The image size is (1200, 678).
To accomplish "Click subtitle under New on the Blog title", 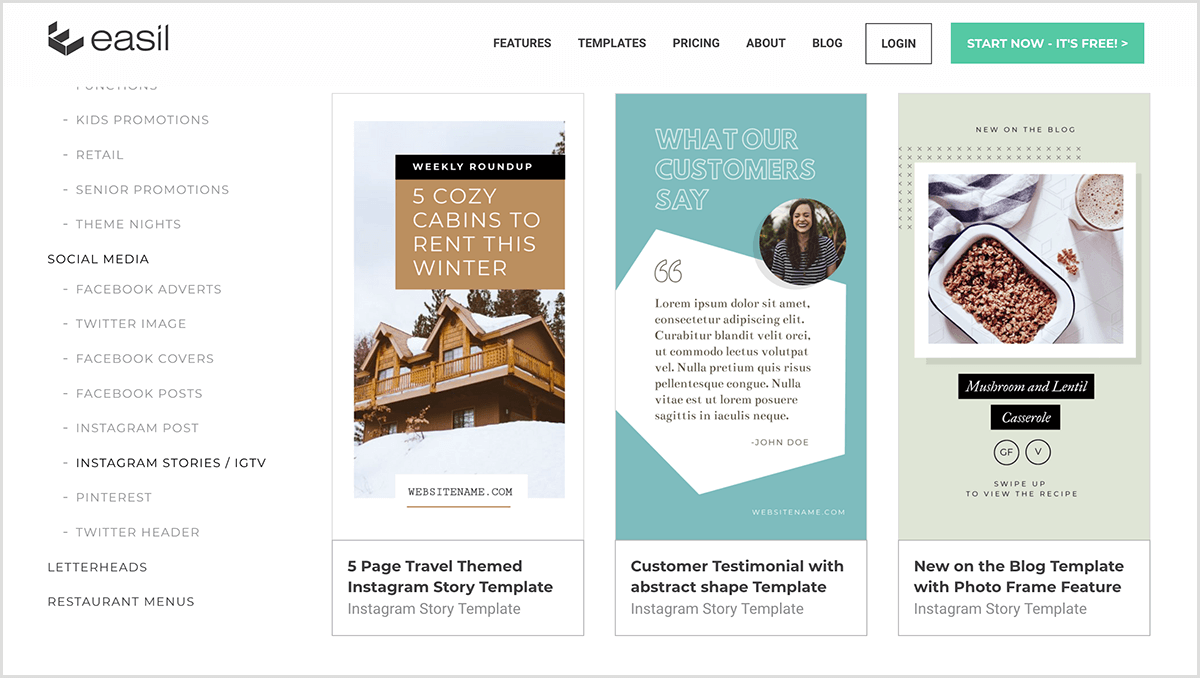I will point(1000,609).
